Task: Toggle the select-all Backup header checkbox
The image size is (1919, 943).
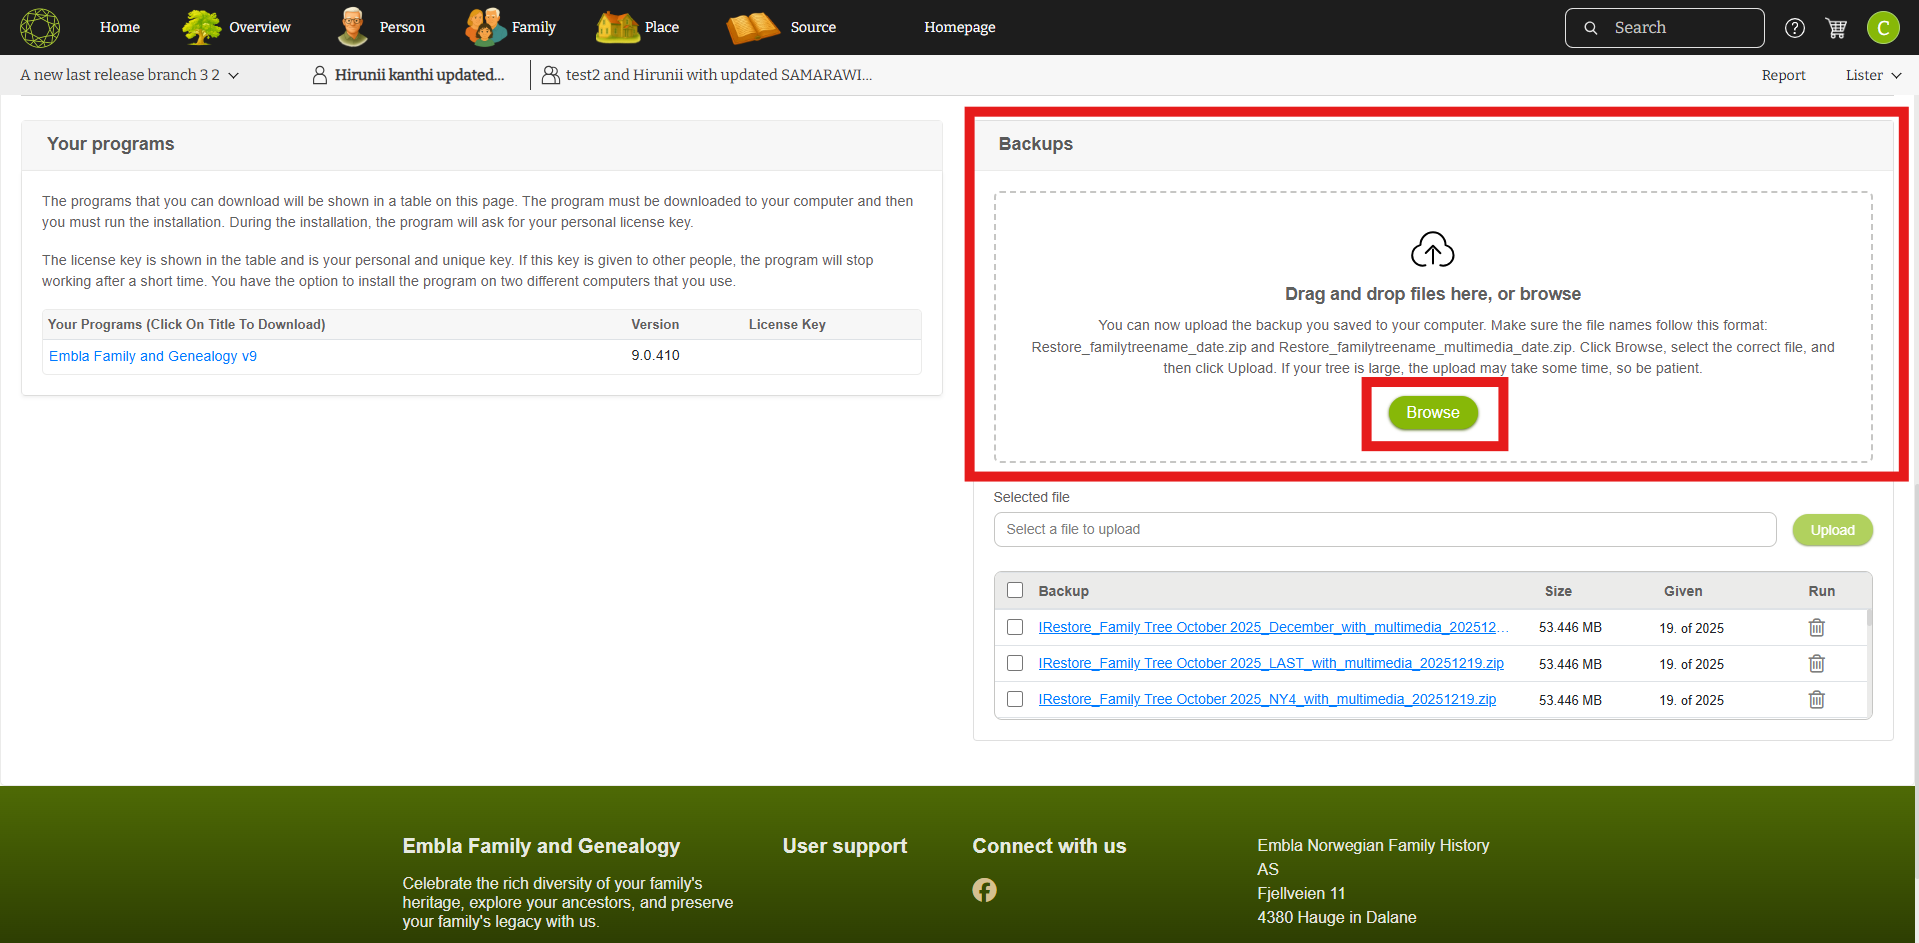Action: point(1015,591)
